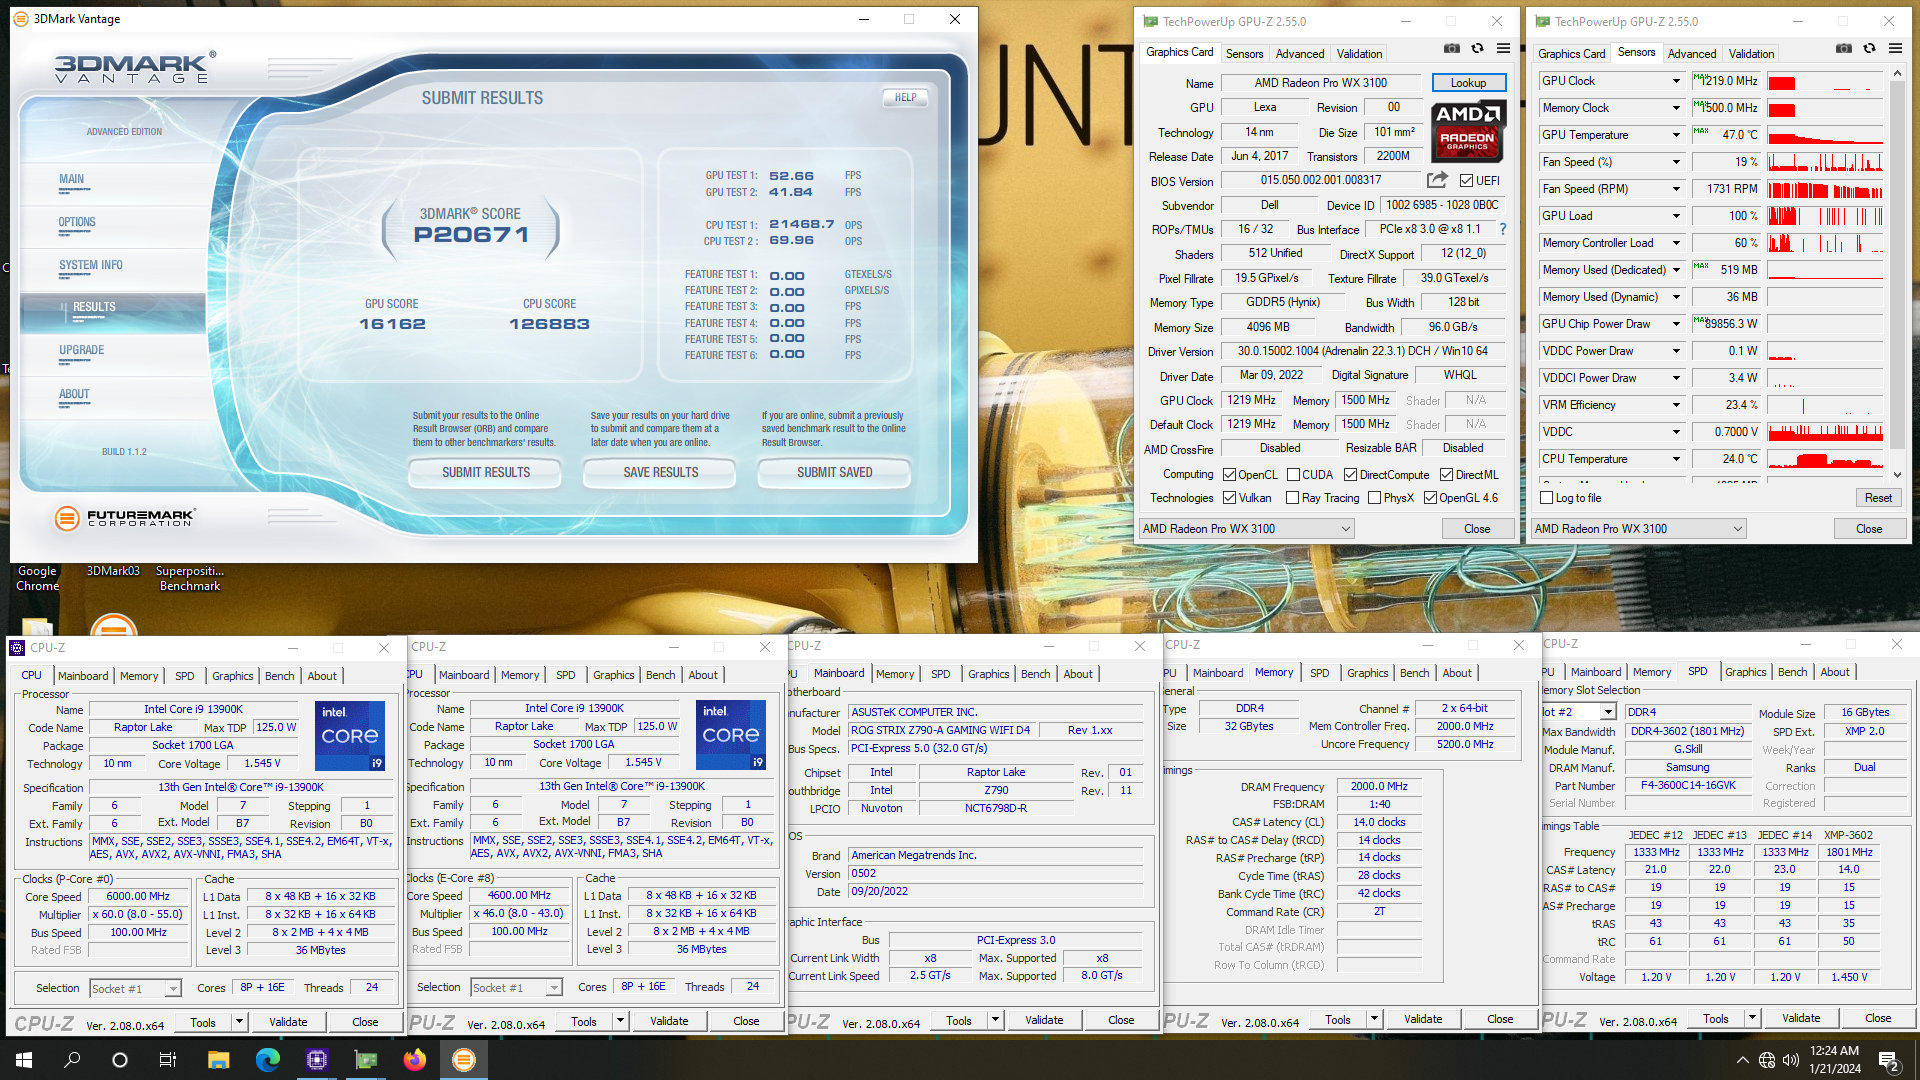
Task: Open Firefox from the taskbar
Action: (x=415, y=1060)
